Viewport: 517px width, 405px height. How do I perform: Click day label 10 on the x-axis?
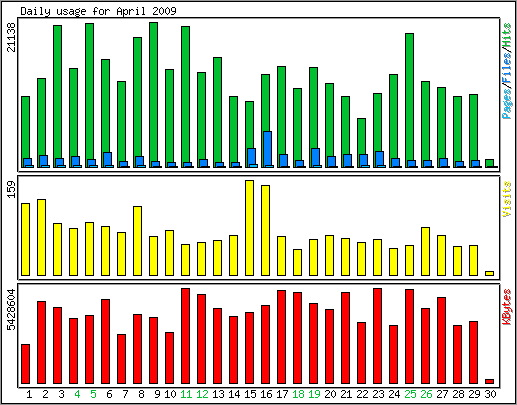click(170, 394)
